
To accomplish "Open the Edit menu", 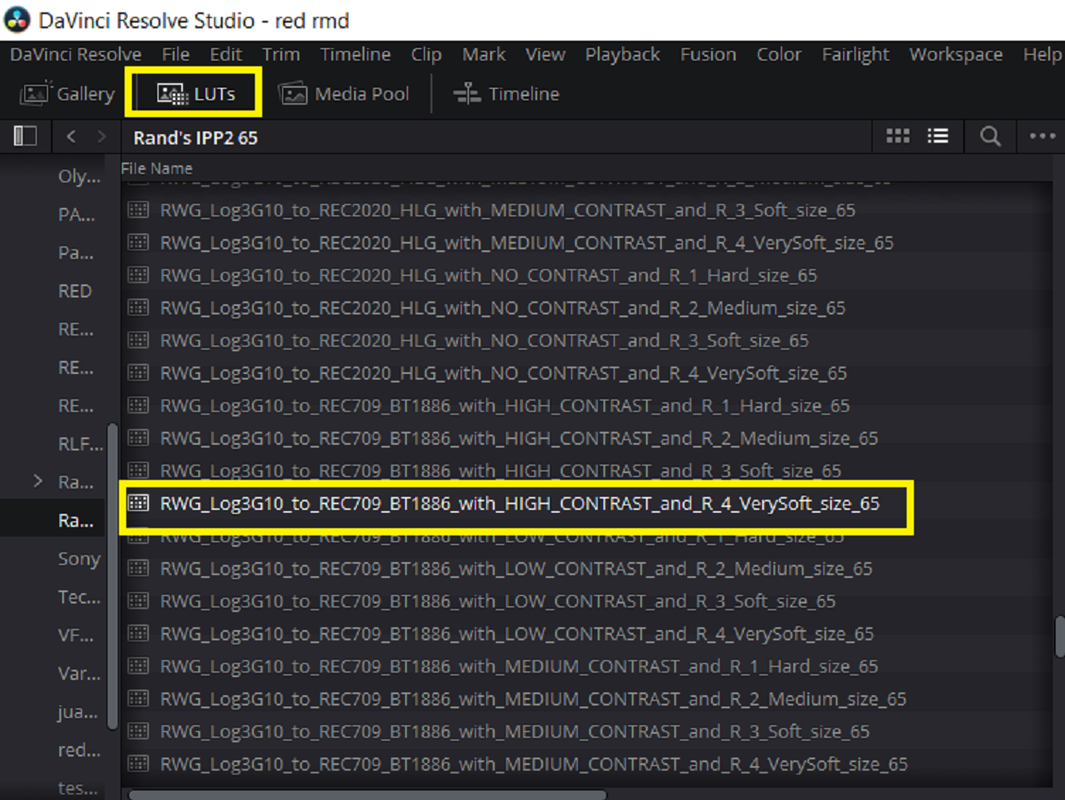I will coord(226,54).
